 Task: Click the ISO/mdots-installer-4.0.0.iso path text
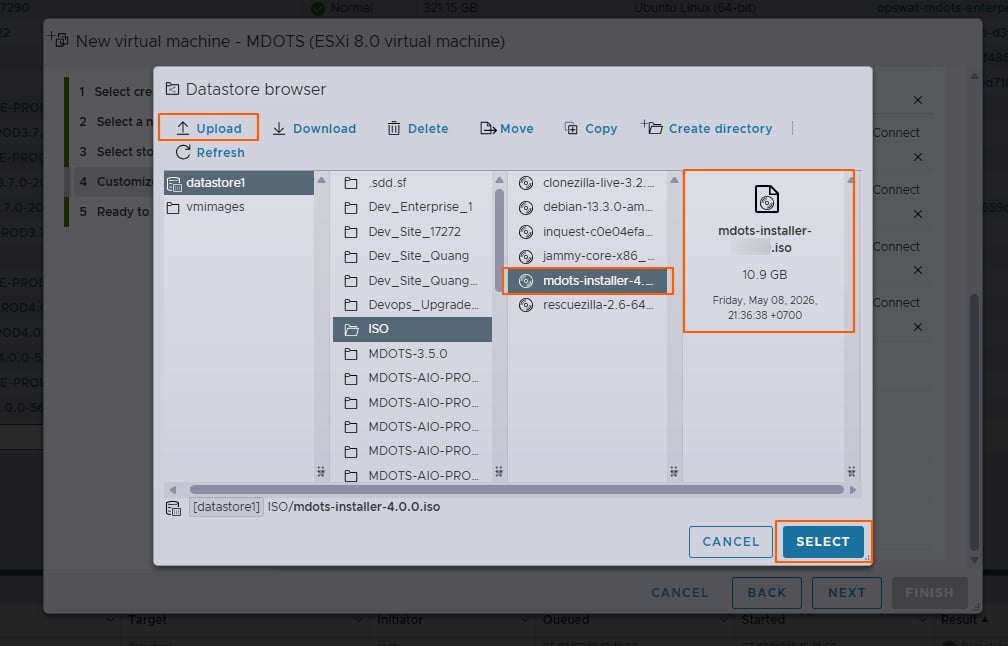(354, 507)
